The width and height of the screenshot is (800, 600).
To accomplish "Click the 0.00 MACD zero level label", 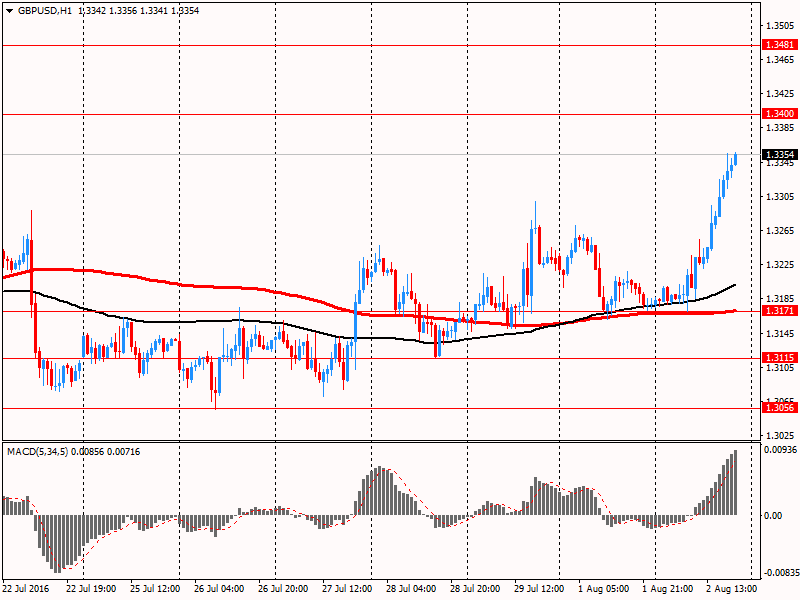I will (x=773, y=515).
